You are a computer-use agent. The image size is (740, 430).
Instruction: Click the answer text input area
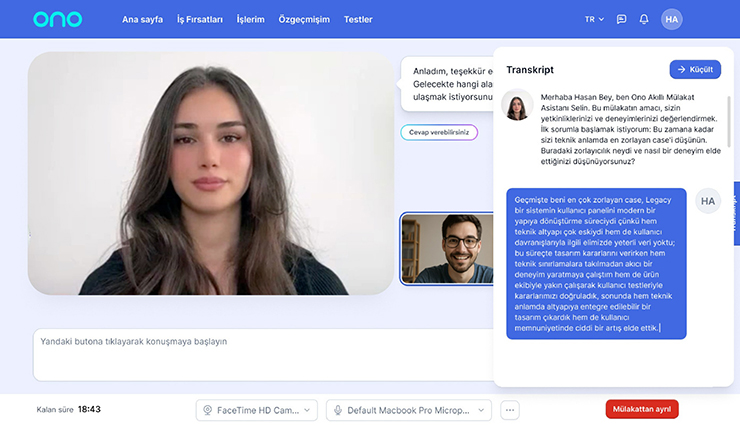pos(260,355)
